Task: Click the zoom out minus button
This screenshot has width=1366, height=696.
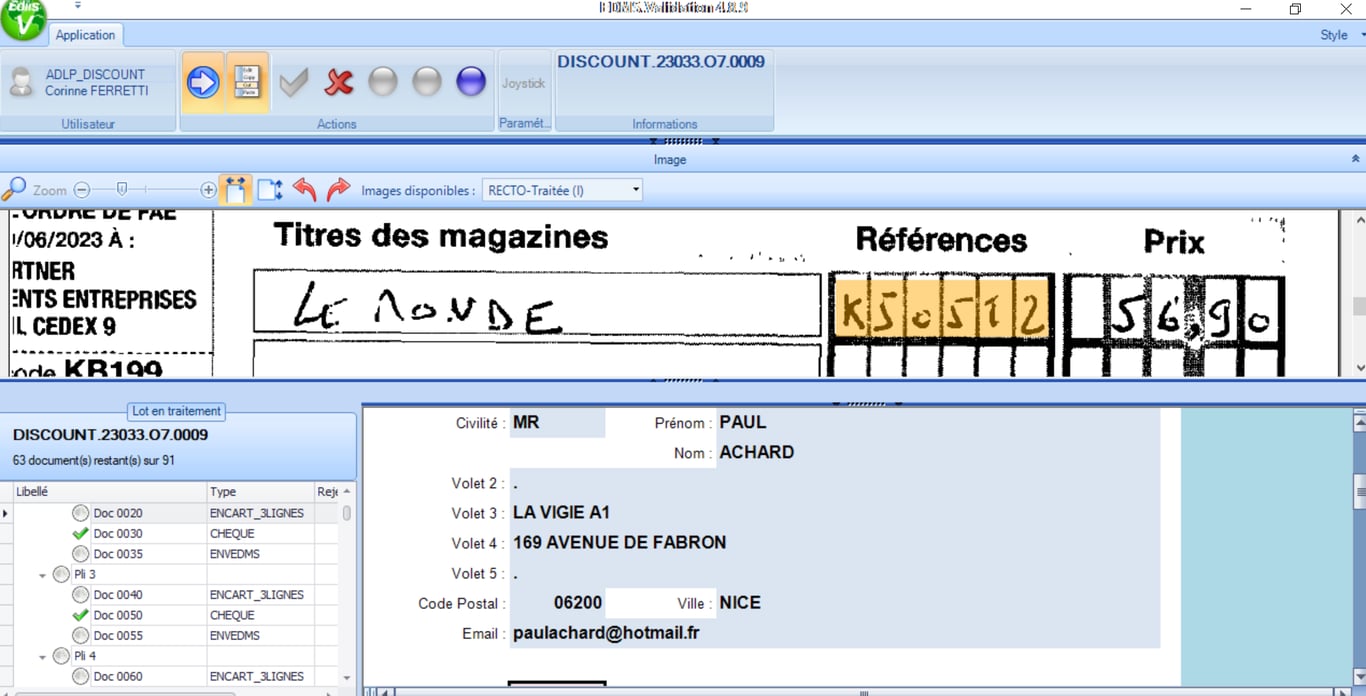Action: 82,190
